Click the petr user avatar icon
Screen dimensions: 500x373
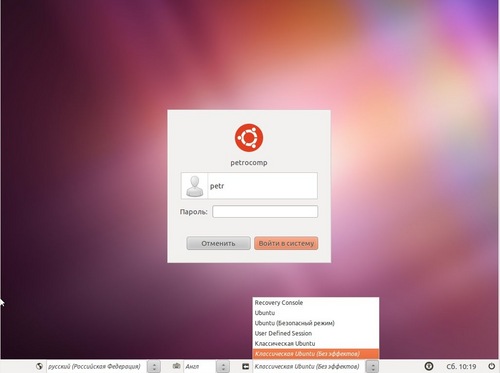pos(195,186)
